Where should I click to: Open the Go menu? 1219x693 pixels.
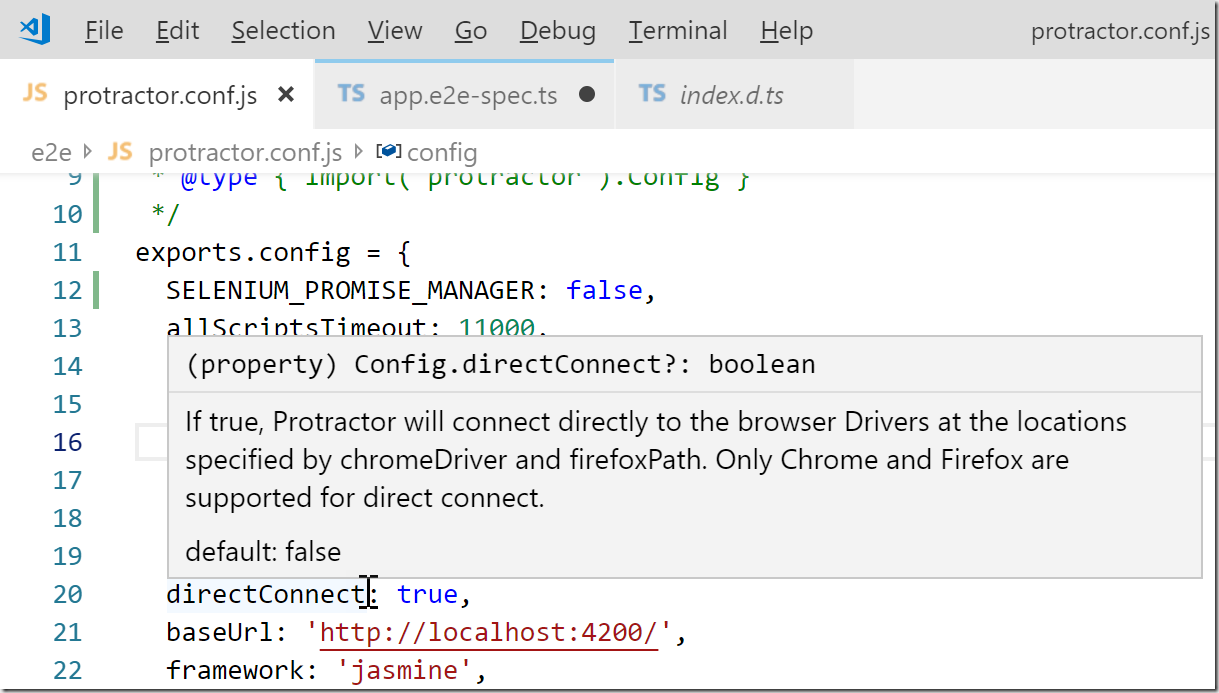(x=471, y=31)
